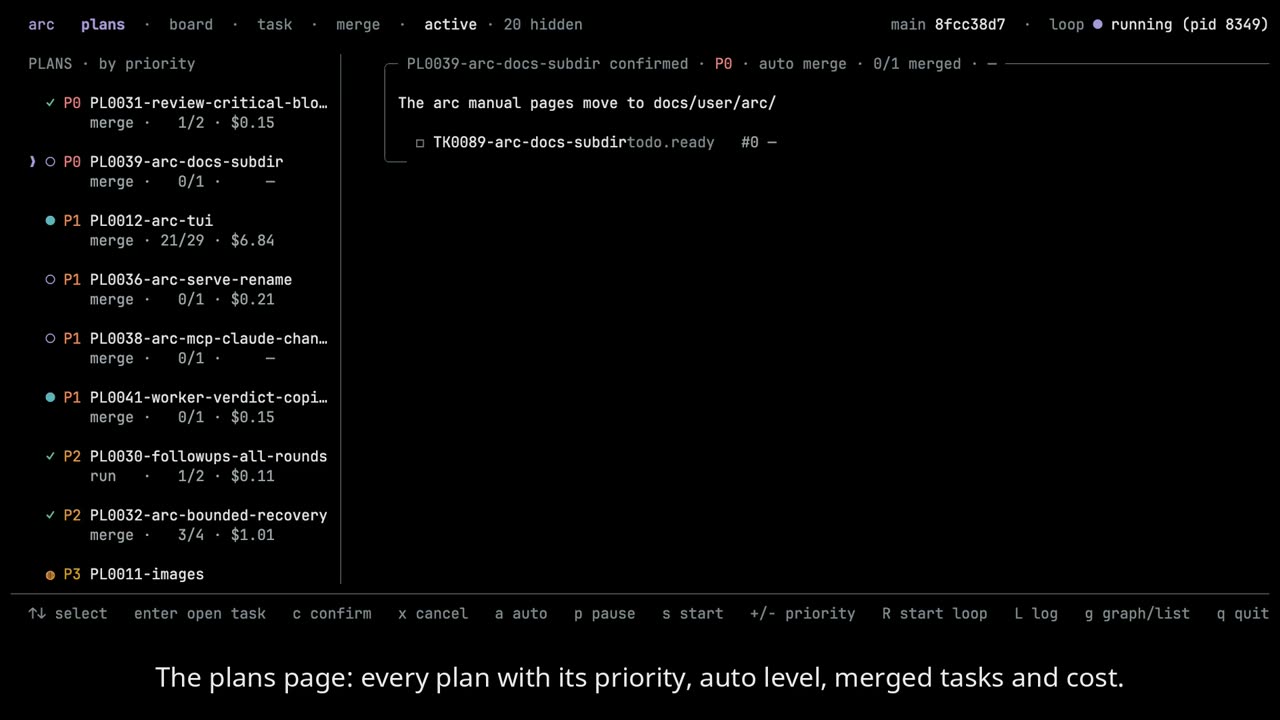Switch to the plans tab

103,24
